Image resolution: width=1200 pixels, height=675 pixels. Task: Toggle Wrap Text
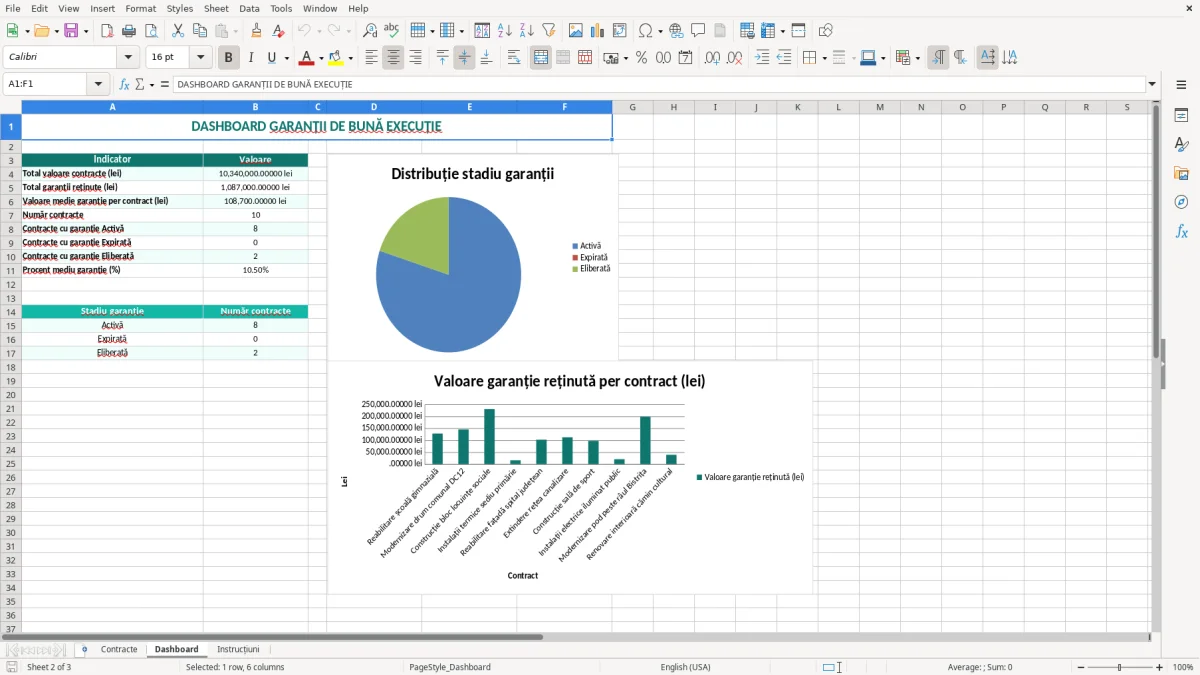click(514, 58)
